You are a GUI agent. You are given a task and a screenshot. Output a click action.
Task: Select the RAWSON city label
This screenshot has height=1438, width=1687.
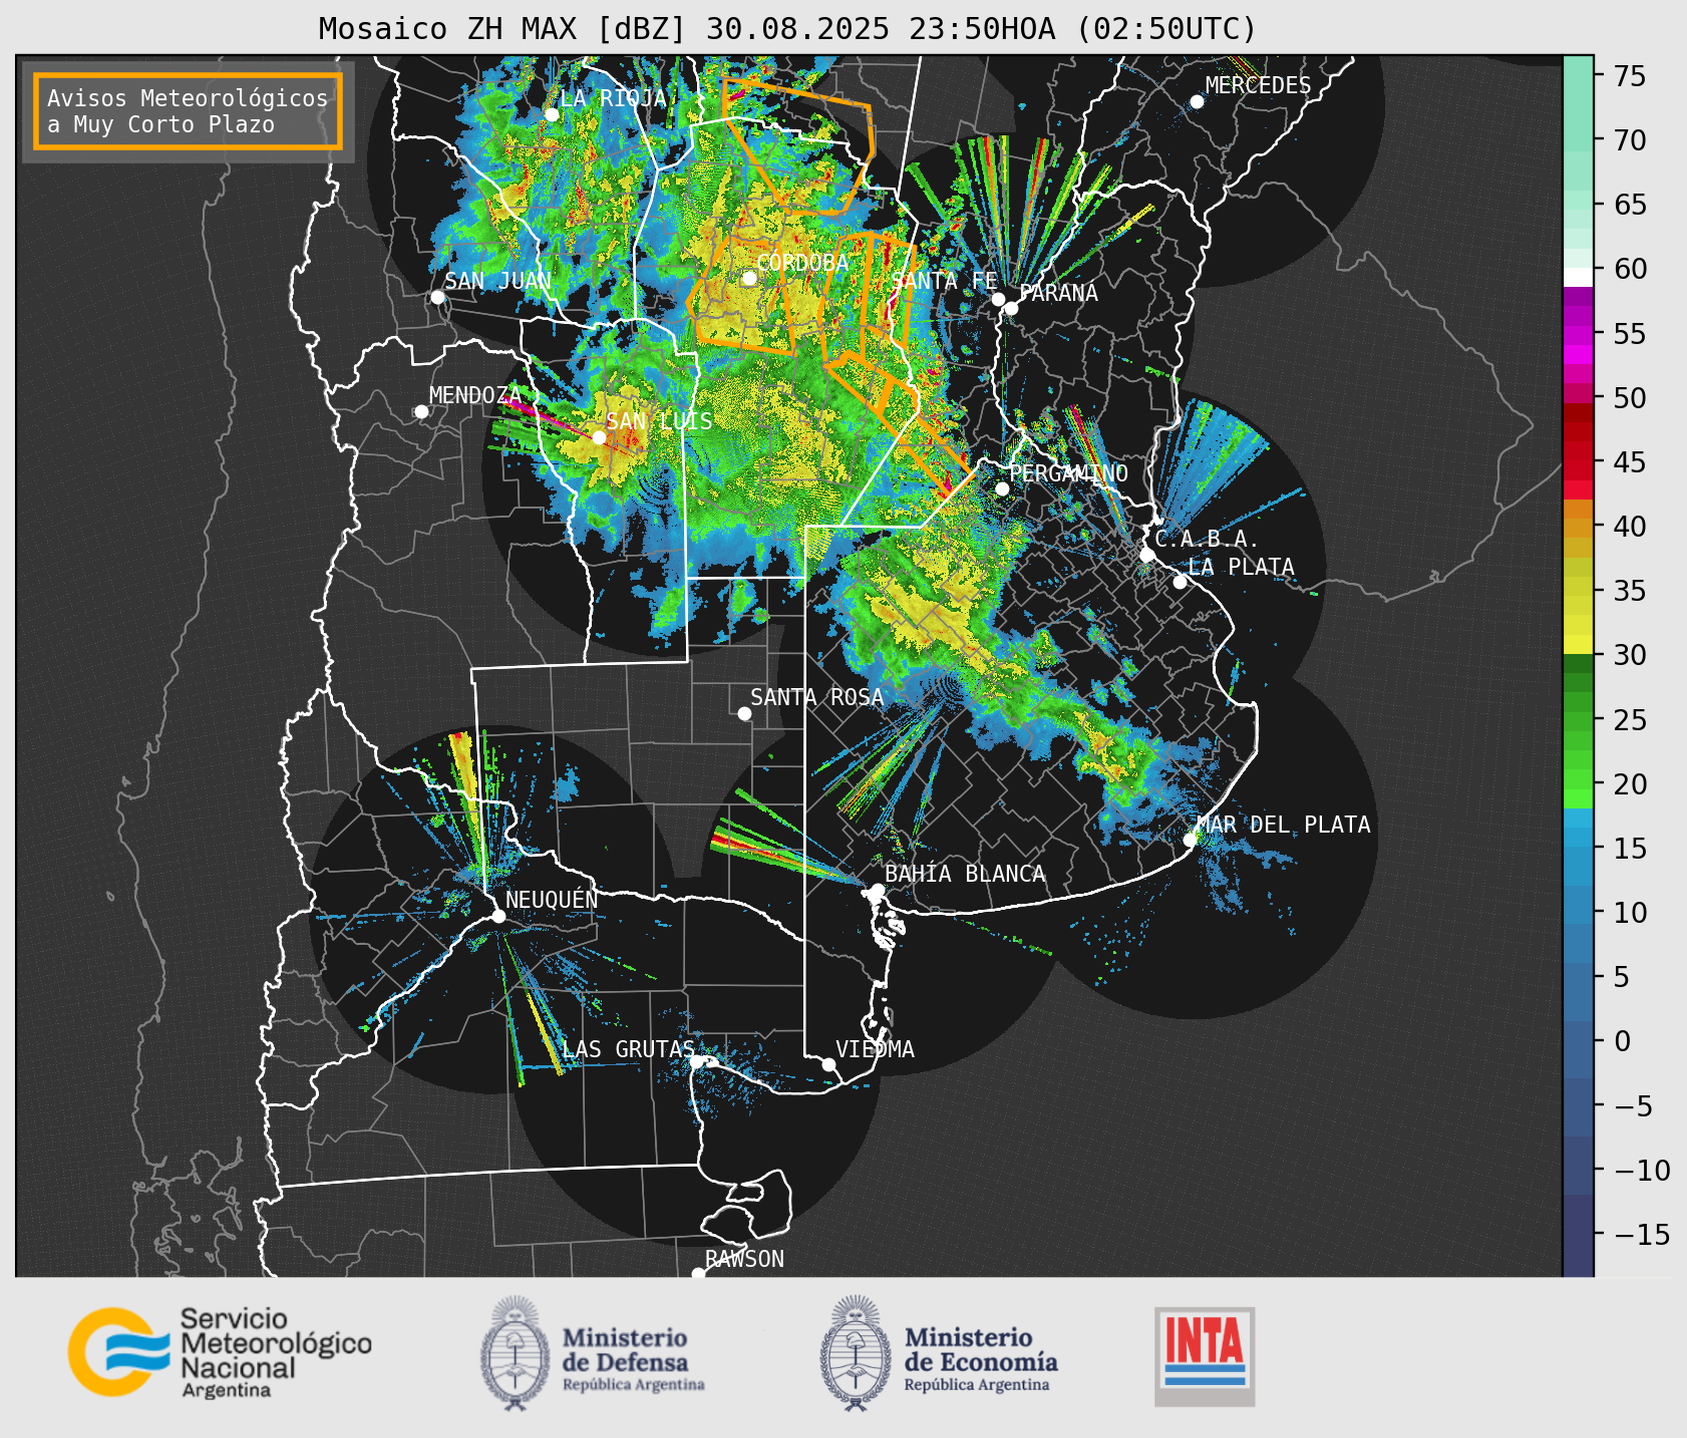pyautogui.click(x=744, y=1259)
